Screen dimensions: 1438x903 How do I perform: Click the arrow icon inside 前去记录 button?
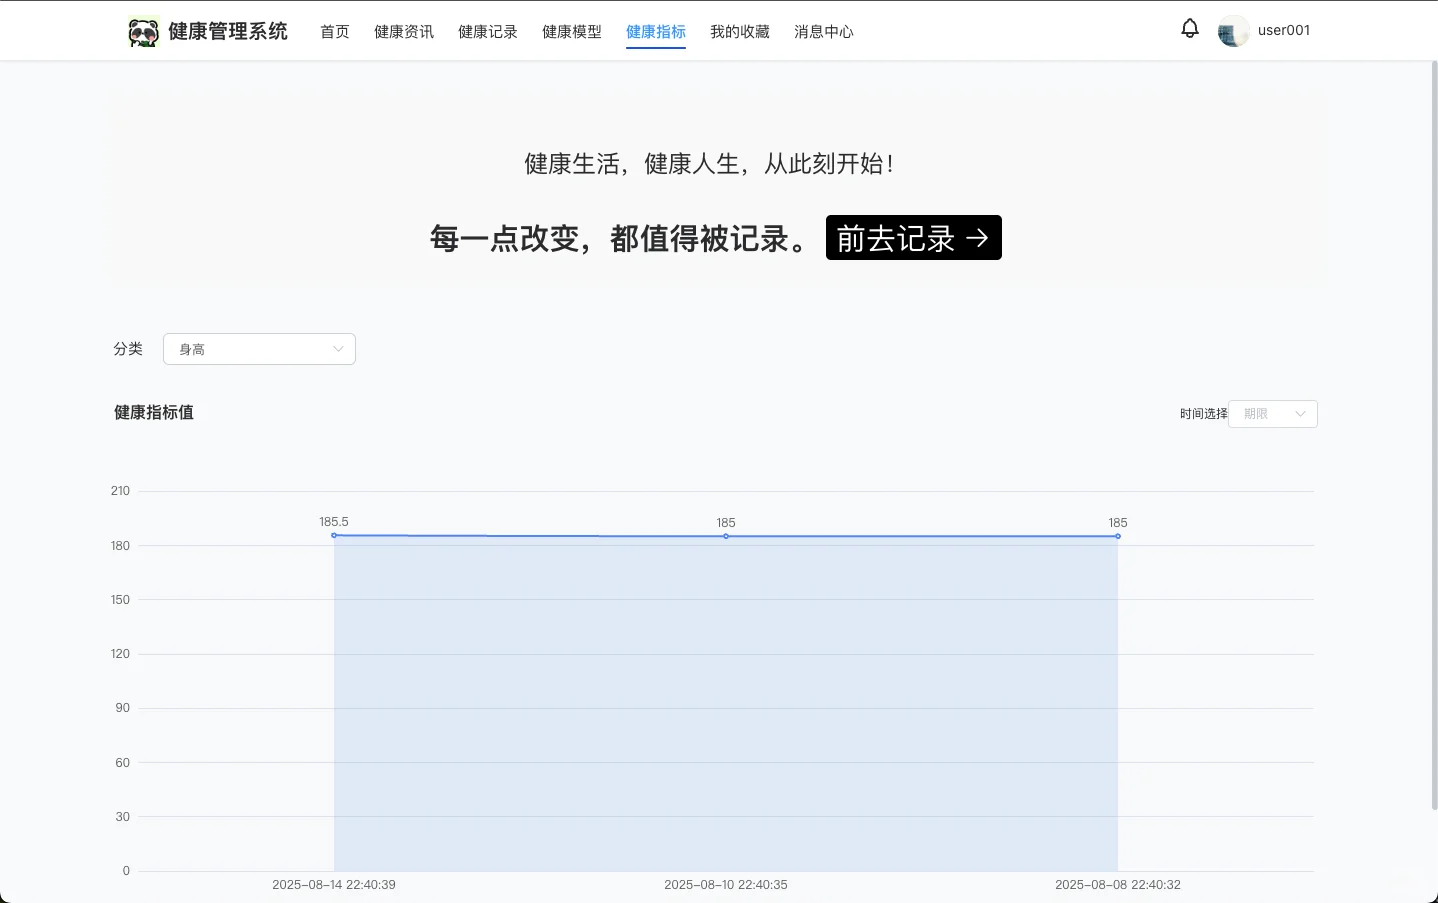[x=977, y=238]
